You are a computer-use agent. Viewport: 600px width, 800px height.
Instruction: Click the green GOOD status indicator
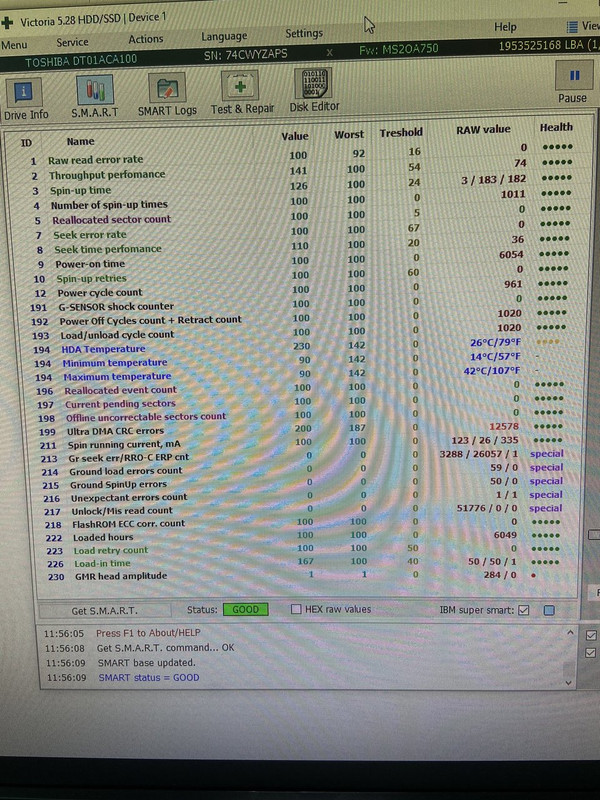click(245, 609)
